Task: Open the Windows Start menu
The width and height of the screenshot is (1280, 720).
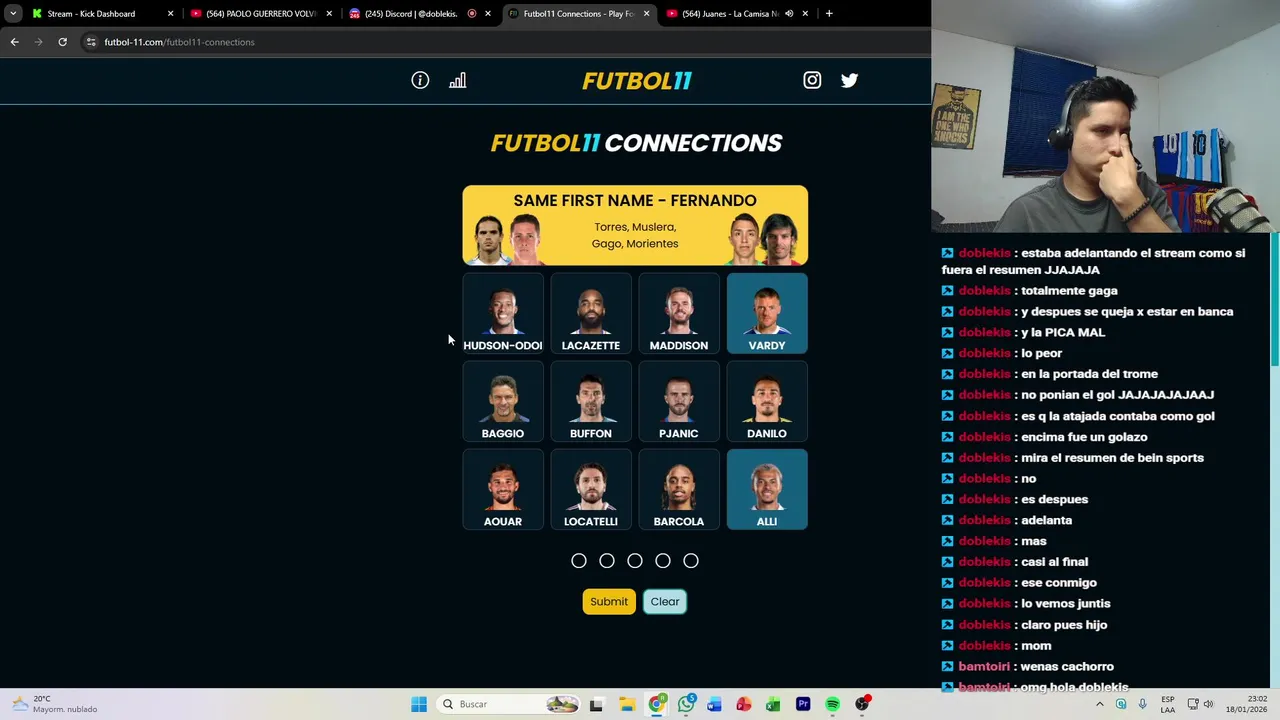Action: 419,704
